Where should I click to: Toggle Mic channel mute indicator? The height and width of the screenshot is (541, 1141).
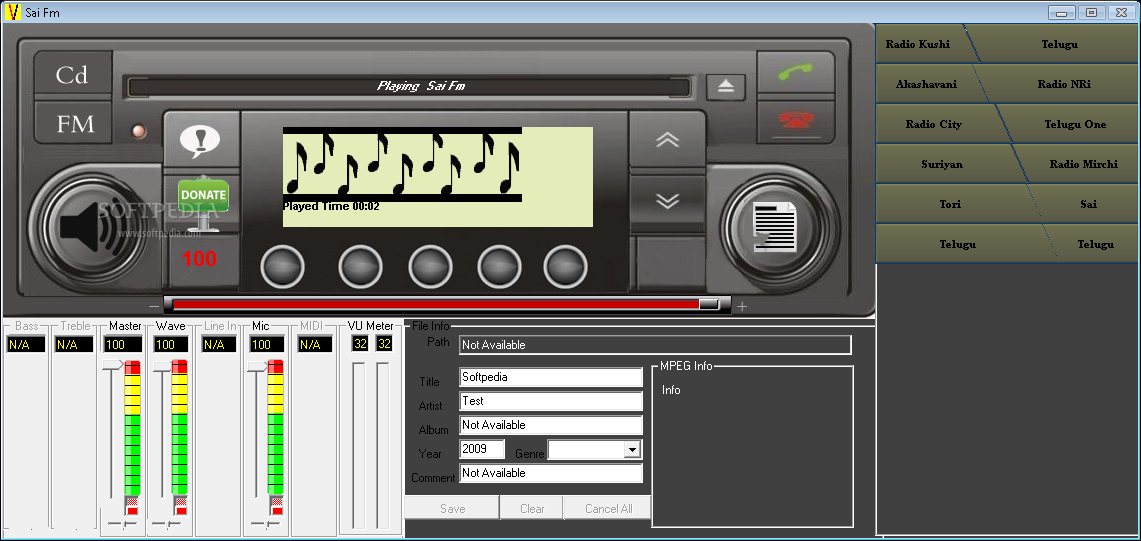tap(275, 506)
